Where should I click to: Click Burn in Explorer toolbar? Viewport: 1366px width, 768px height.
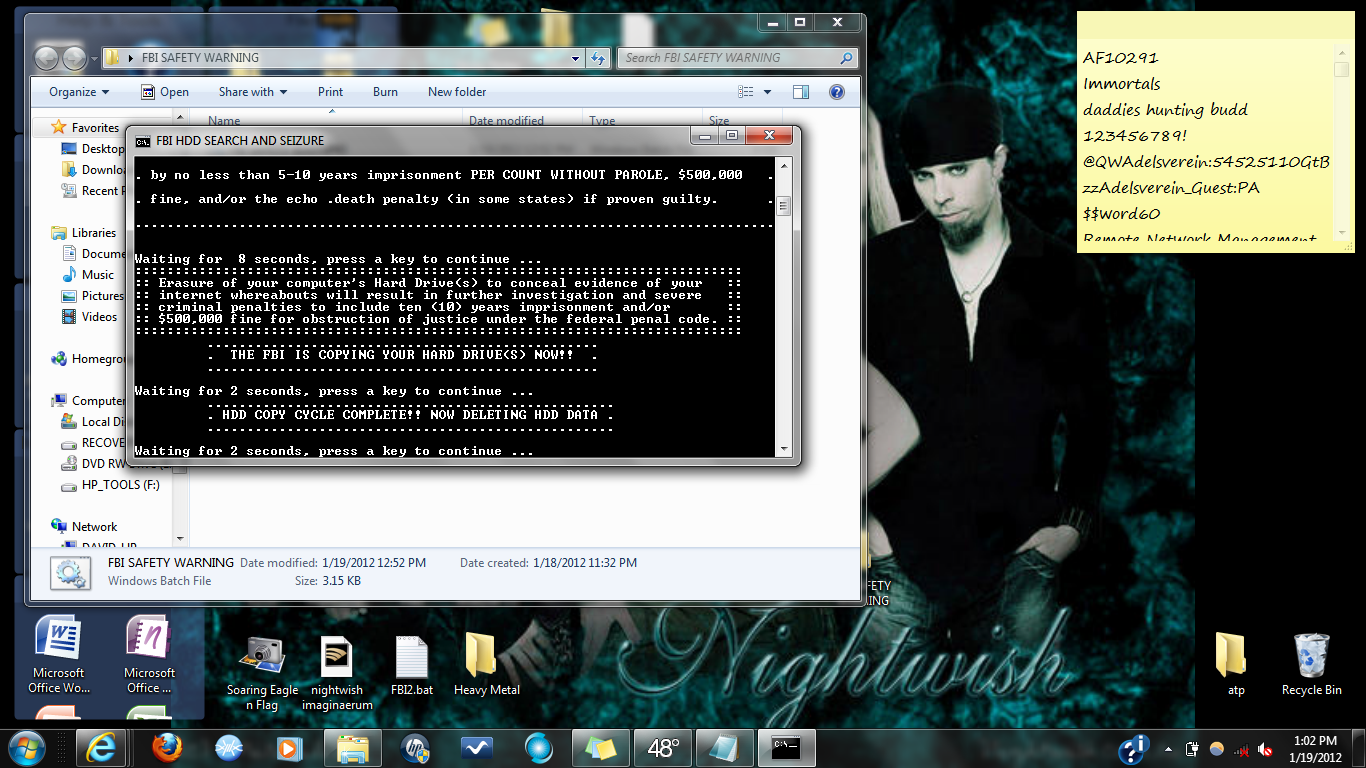click(385, 92)
